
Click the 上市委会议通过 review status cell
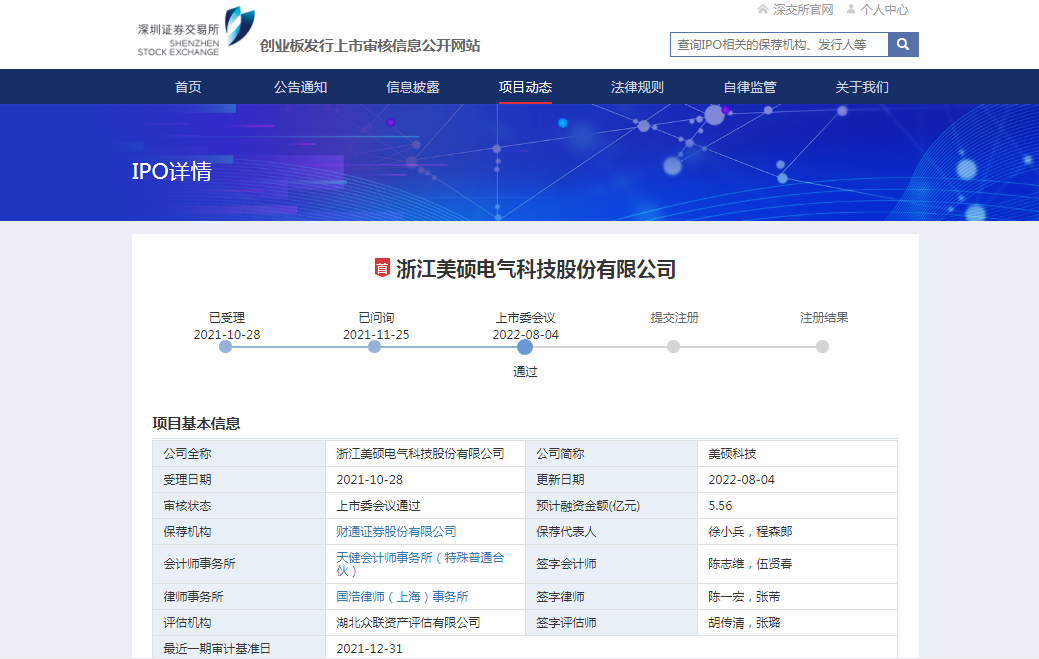click(425, 506)
